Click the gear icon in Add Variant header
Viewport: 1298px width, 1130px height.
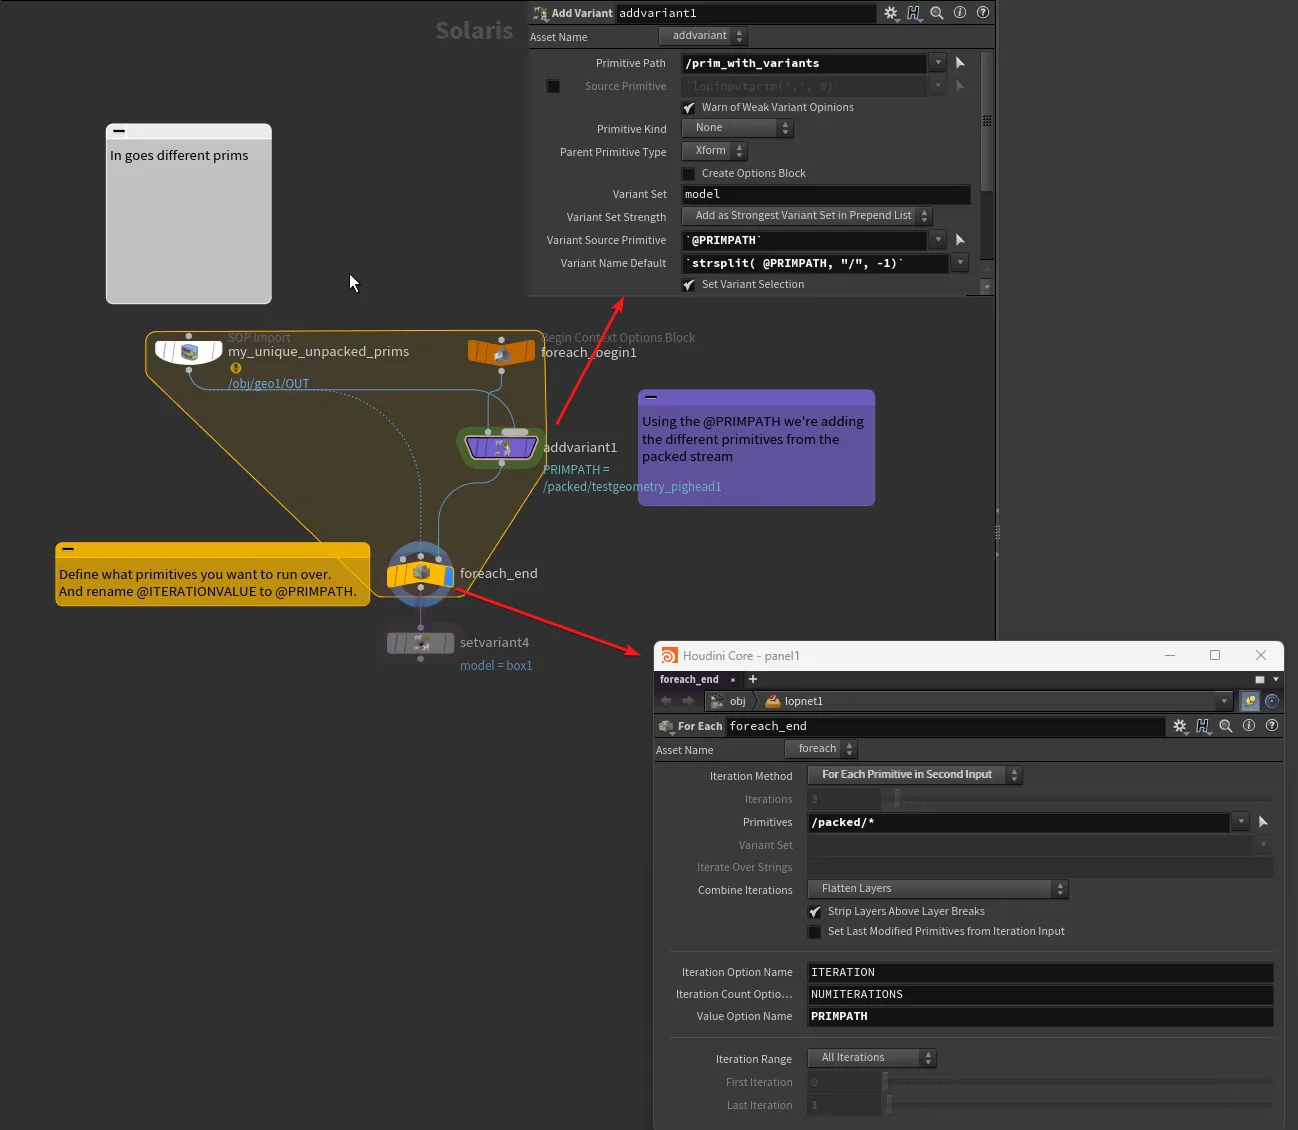(x=890, y=13)
